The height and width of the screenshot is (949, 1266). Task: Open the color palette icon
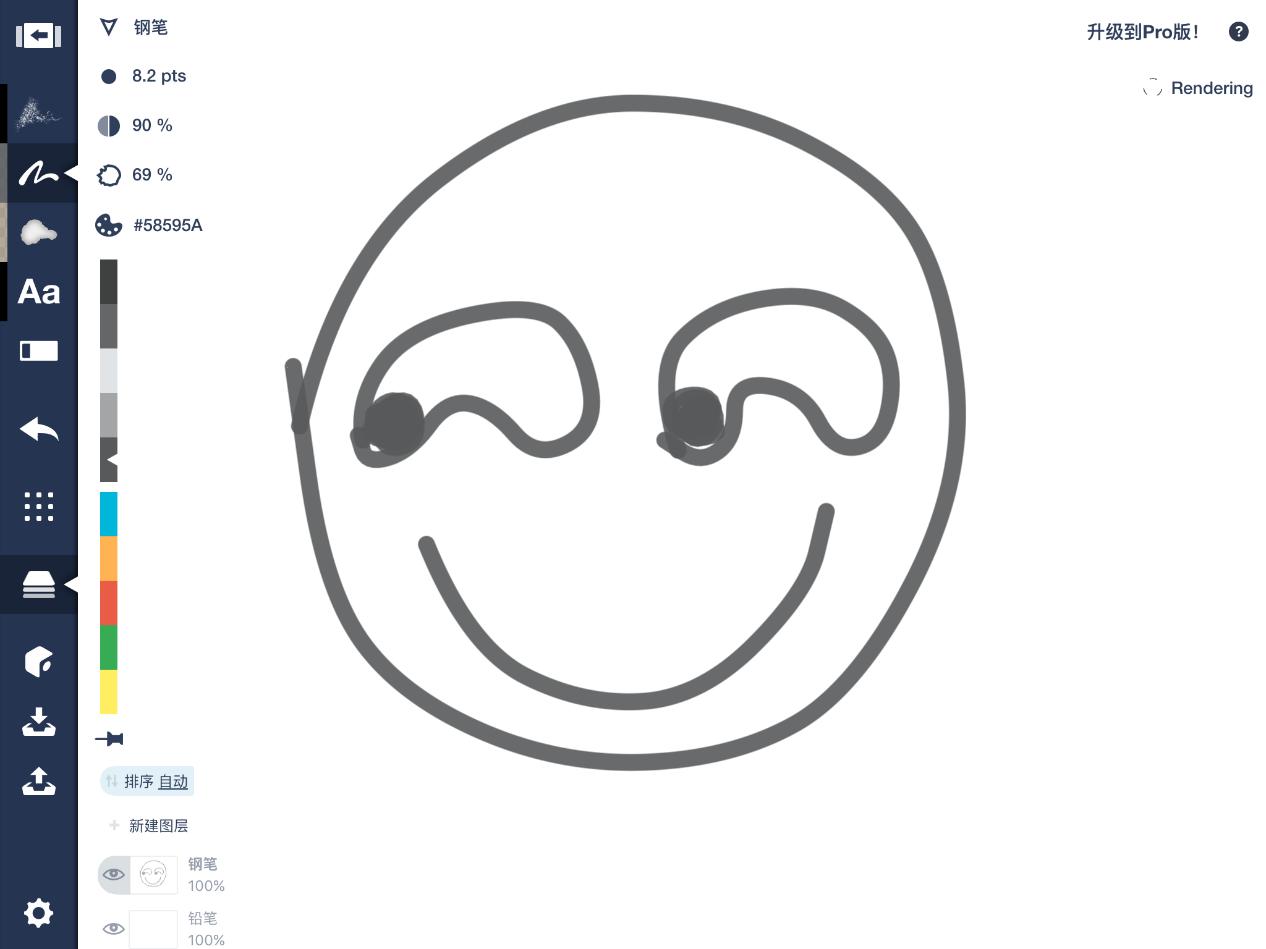coord(109,225)
